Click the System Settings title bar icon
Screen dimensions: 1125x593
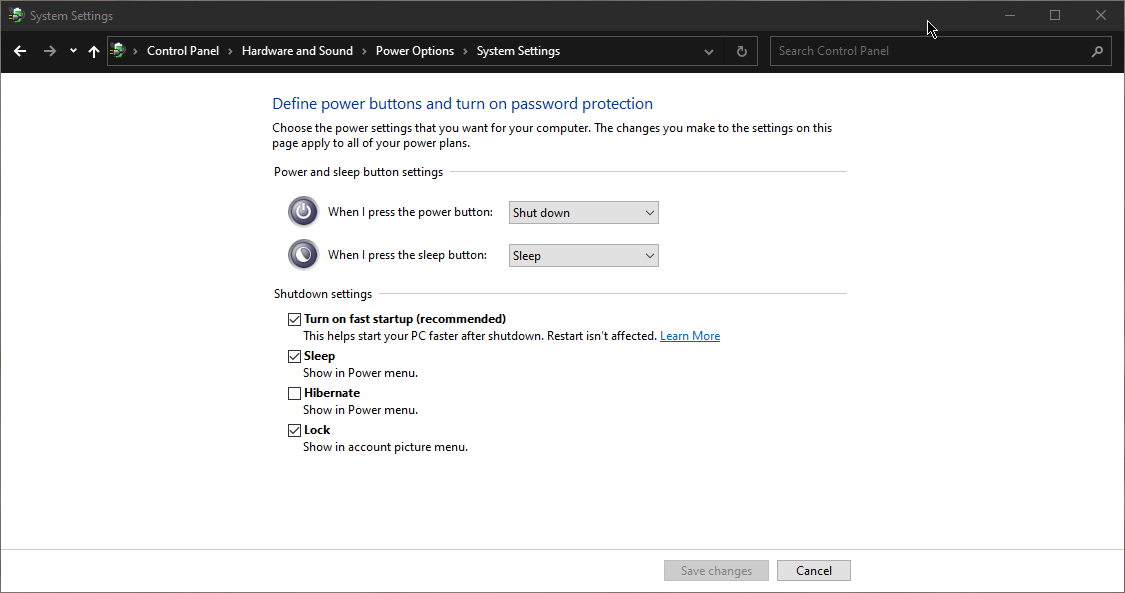(x=16, y=16)
